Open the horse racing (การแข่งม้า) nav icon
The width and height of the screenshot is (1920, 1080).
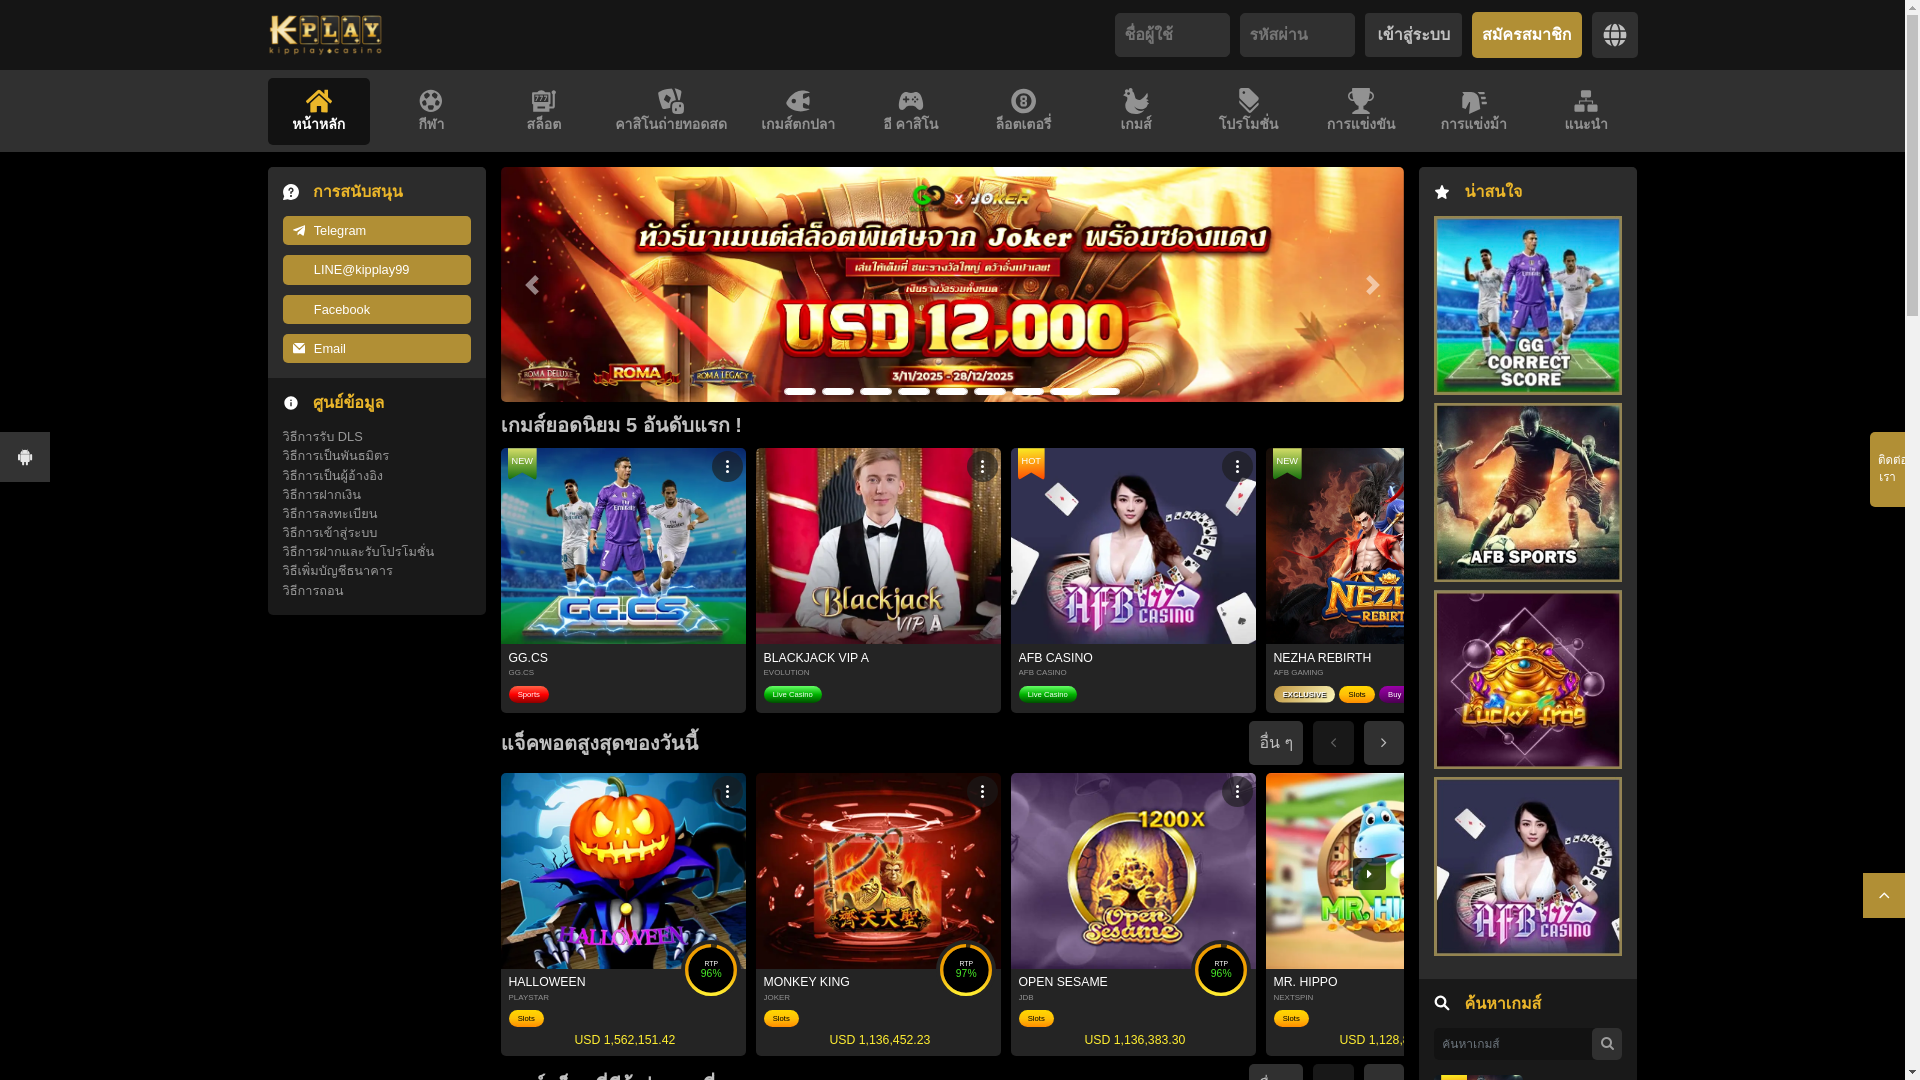click(1474, 101)
